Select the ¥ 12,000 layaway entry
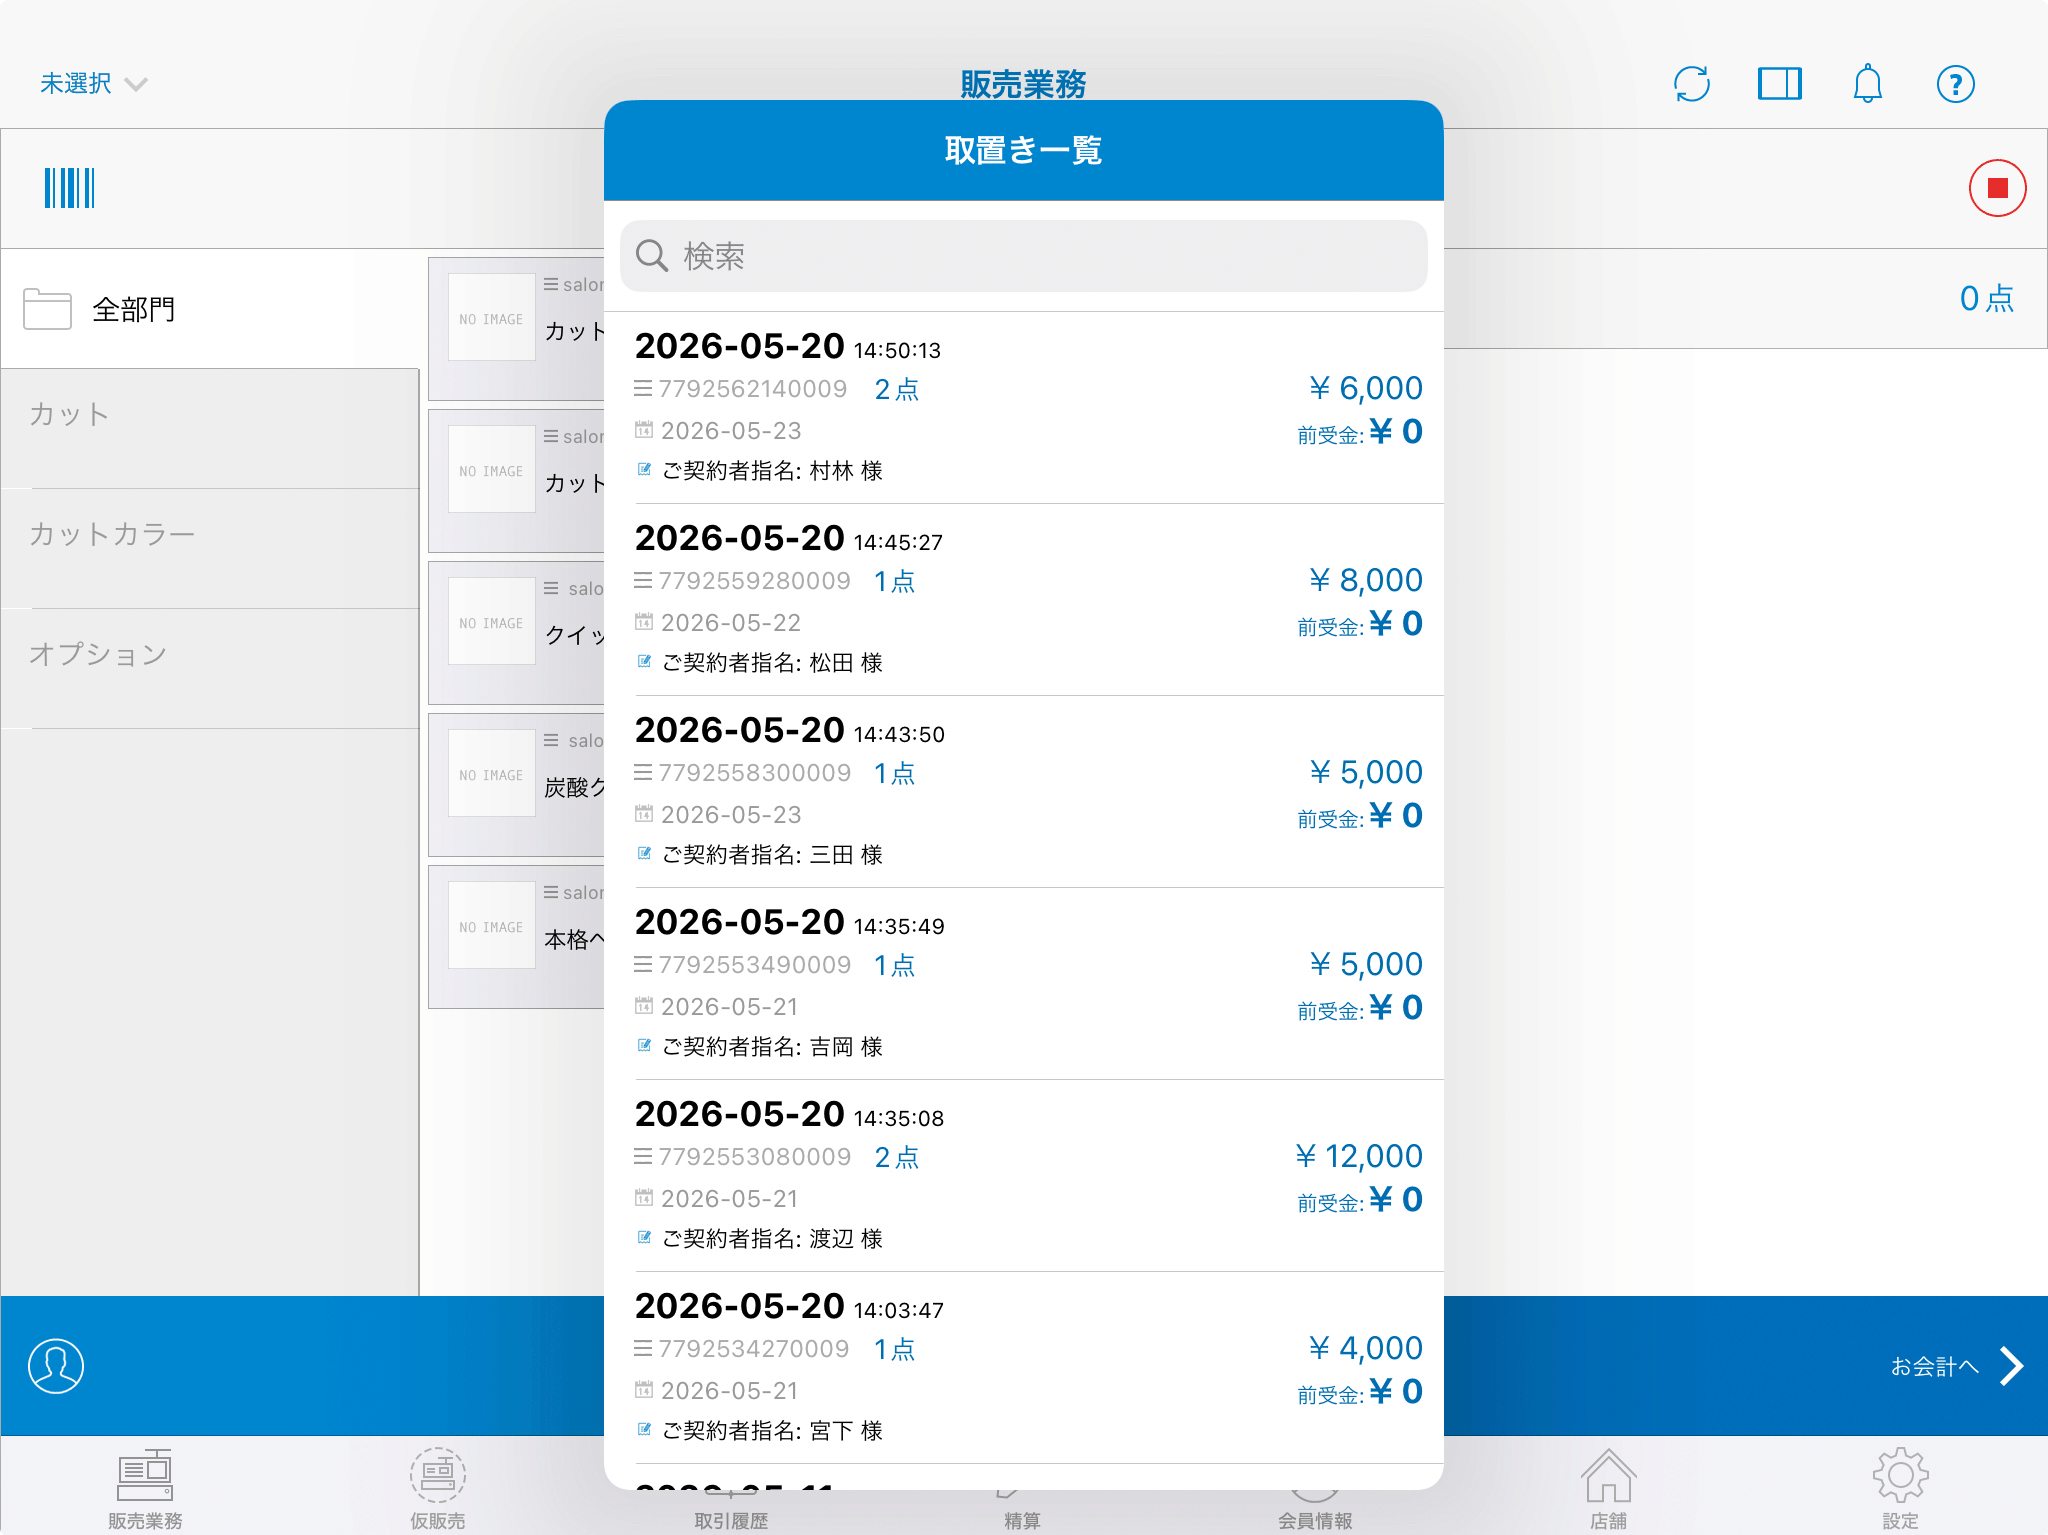2048x1535 pixels. click(1023, 1176)
